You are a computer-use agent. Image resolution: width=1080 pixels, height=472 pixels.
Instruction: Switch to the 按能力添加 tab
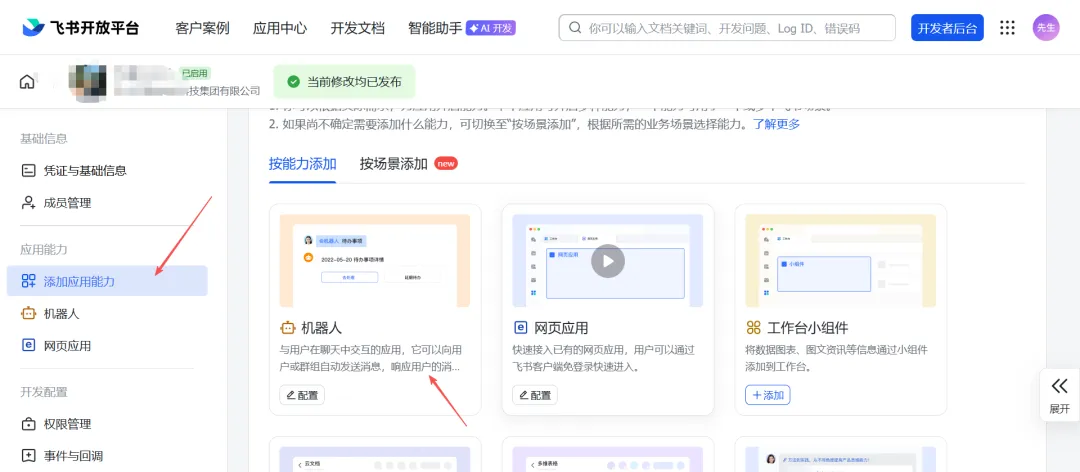pos(302,164)
